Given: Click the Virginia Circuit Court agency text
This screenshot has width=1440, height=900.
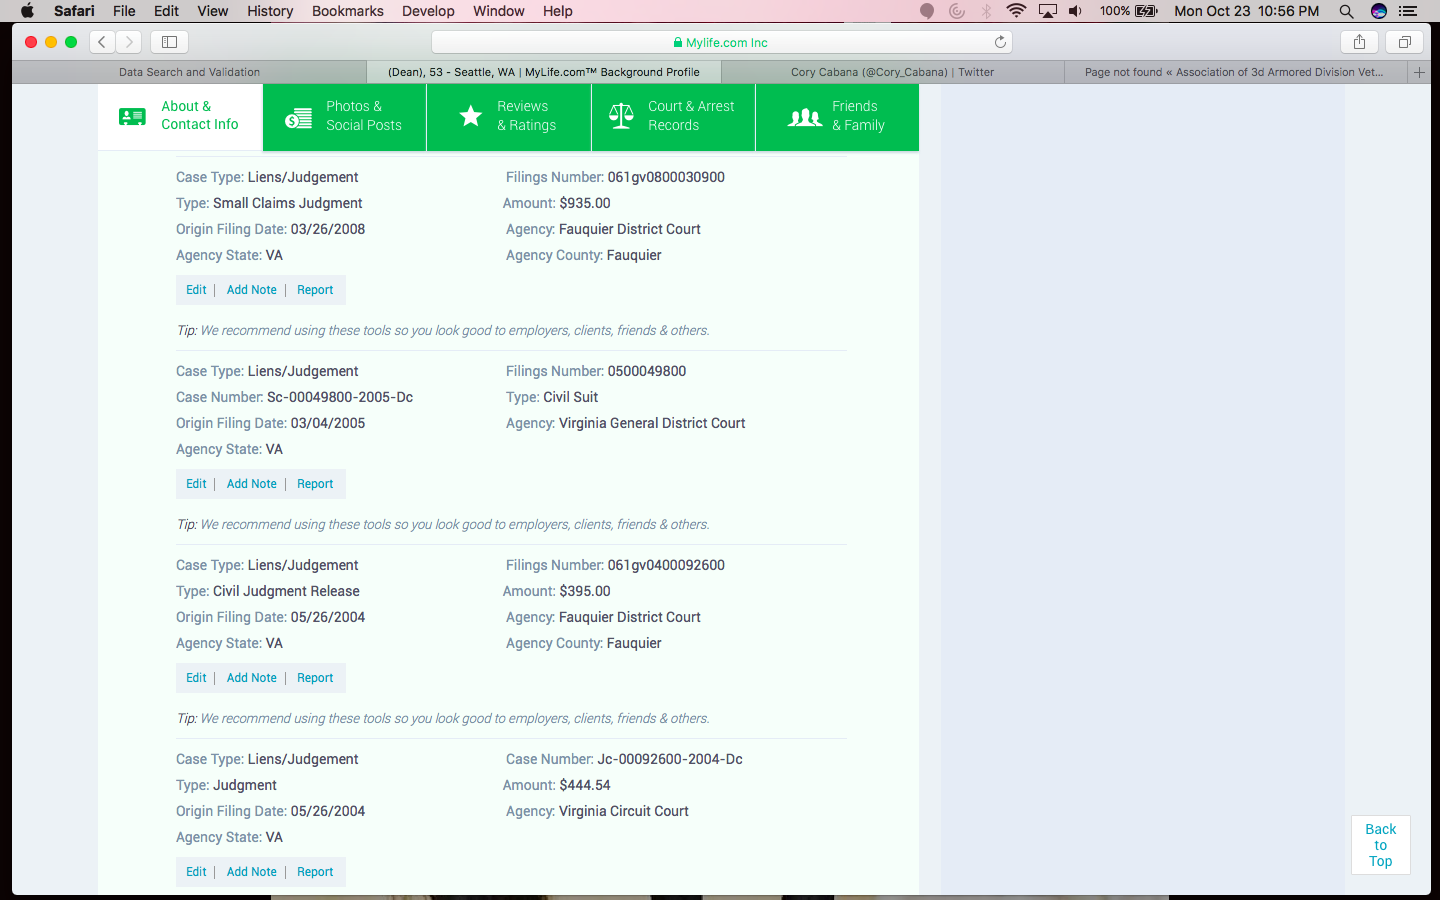Looking at the screenshot, I should pyautogui.click(x=624, y=811).
